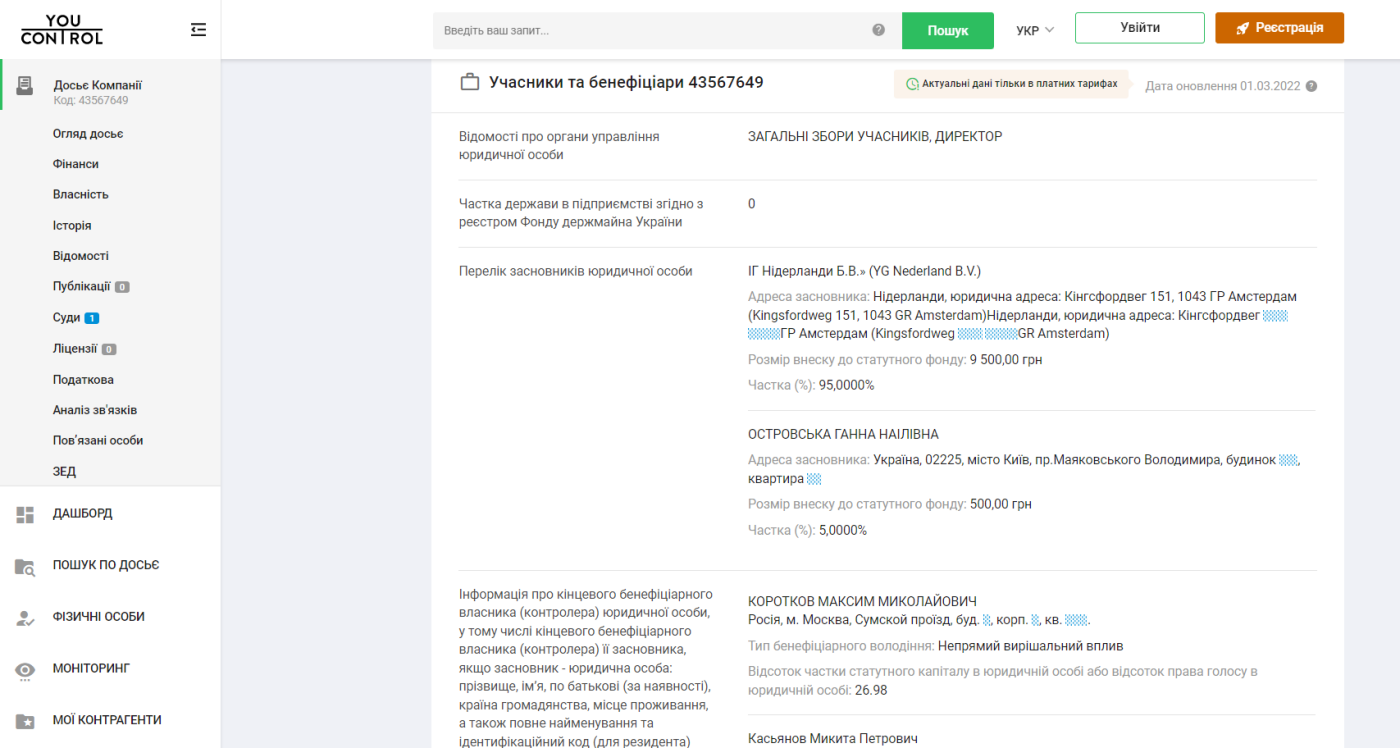This screenshot has width=1400, height=748.
Task: Click the Дата оновлення 01.03.2022 text
Action: (1223, 86)
